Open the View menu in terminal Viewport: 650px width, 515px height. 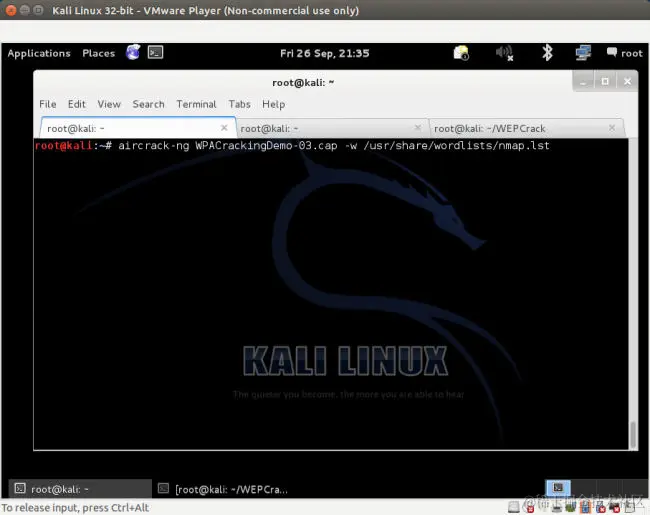tap(109, 104)
